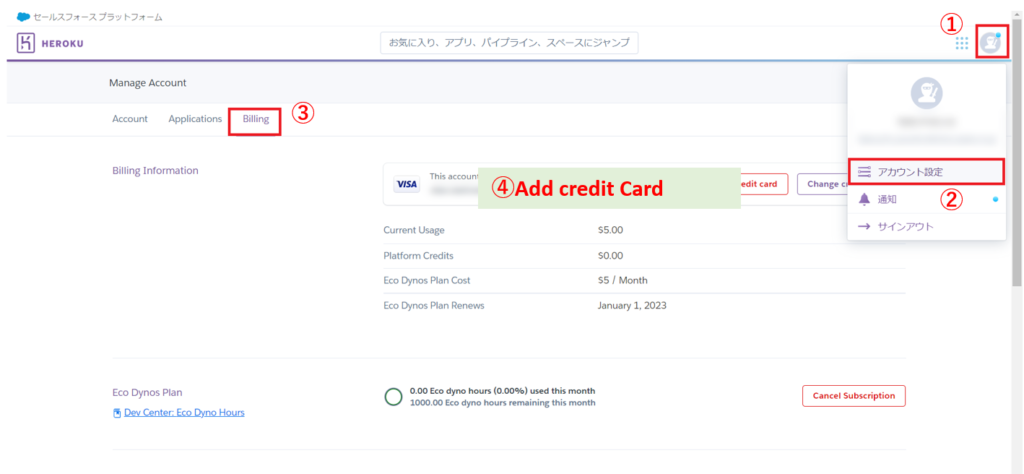Select アカウント設定 from the user menu
This screenshot has height=474, width=1024.
(x=910, y=172)
